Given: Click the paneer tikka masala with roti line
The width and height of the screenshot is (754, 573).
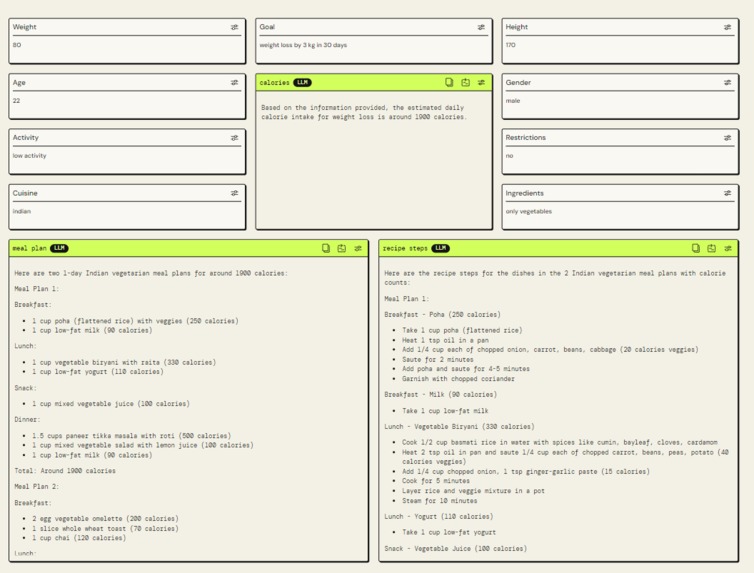Looking at the screenshot, I should tap(131, 436).
